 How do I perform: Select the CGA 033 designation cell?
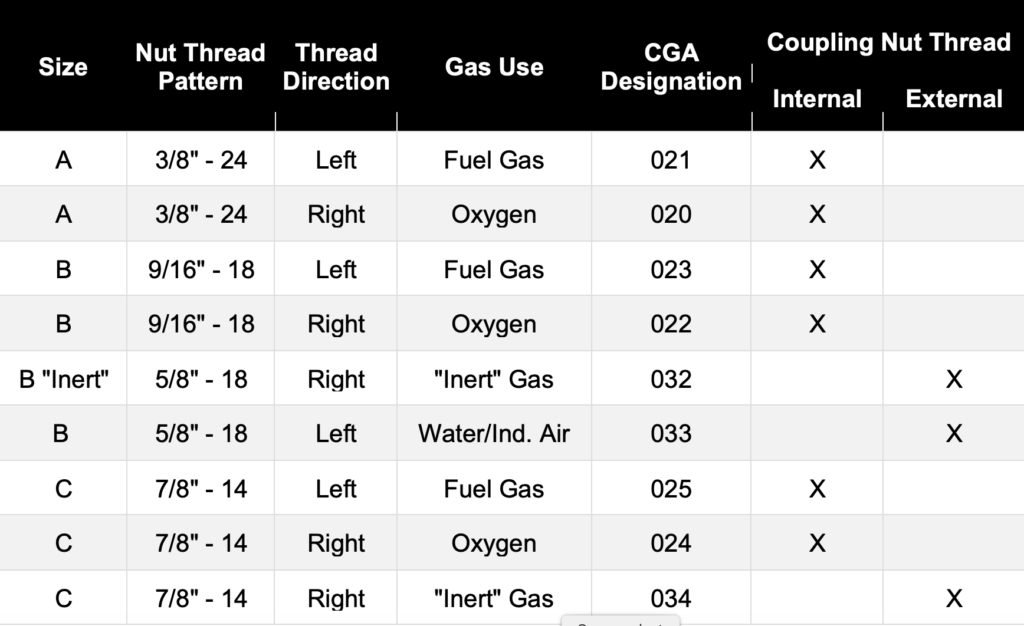[671, 433]
